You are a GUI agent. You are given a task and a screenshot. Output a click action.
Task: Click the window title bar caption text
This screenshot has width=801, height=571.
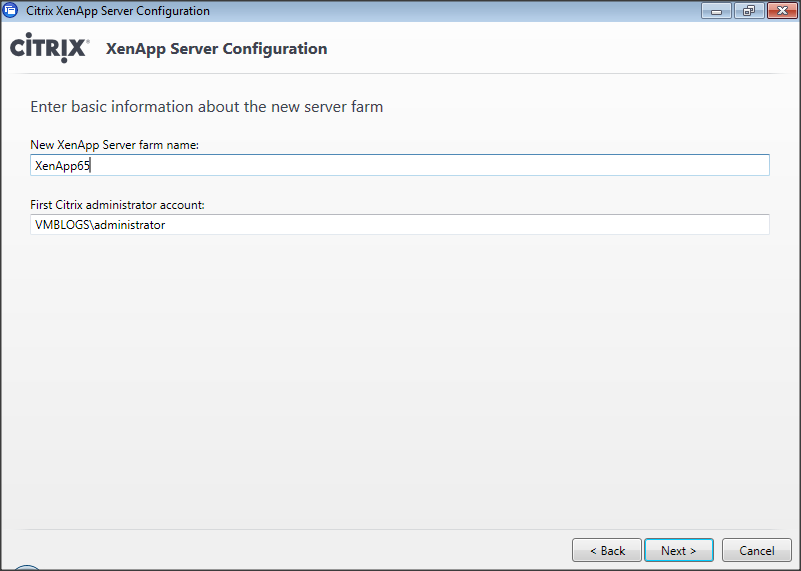(118, 11)
